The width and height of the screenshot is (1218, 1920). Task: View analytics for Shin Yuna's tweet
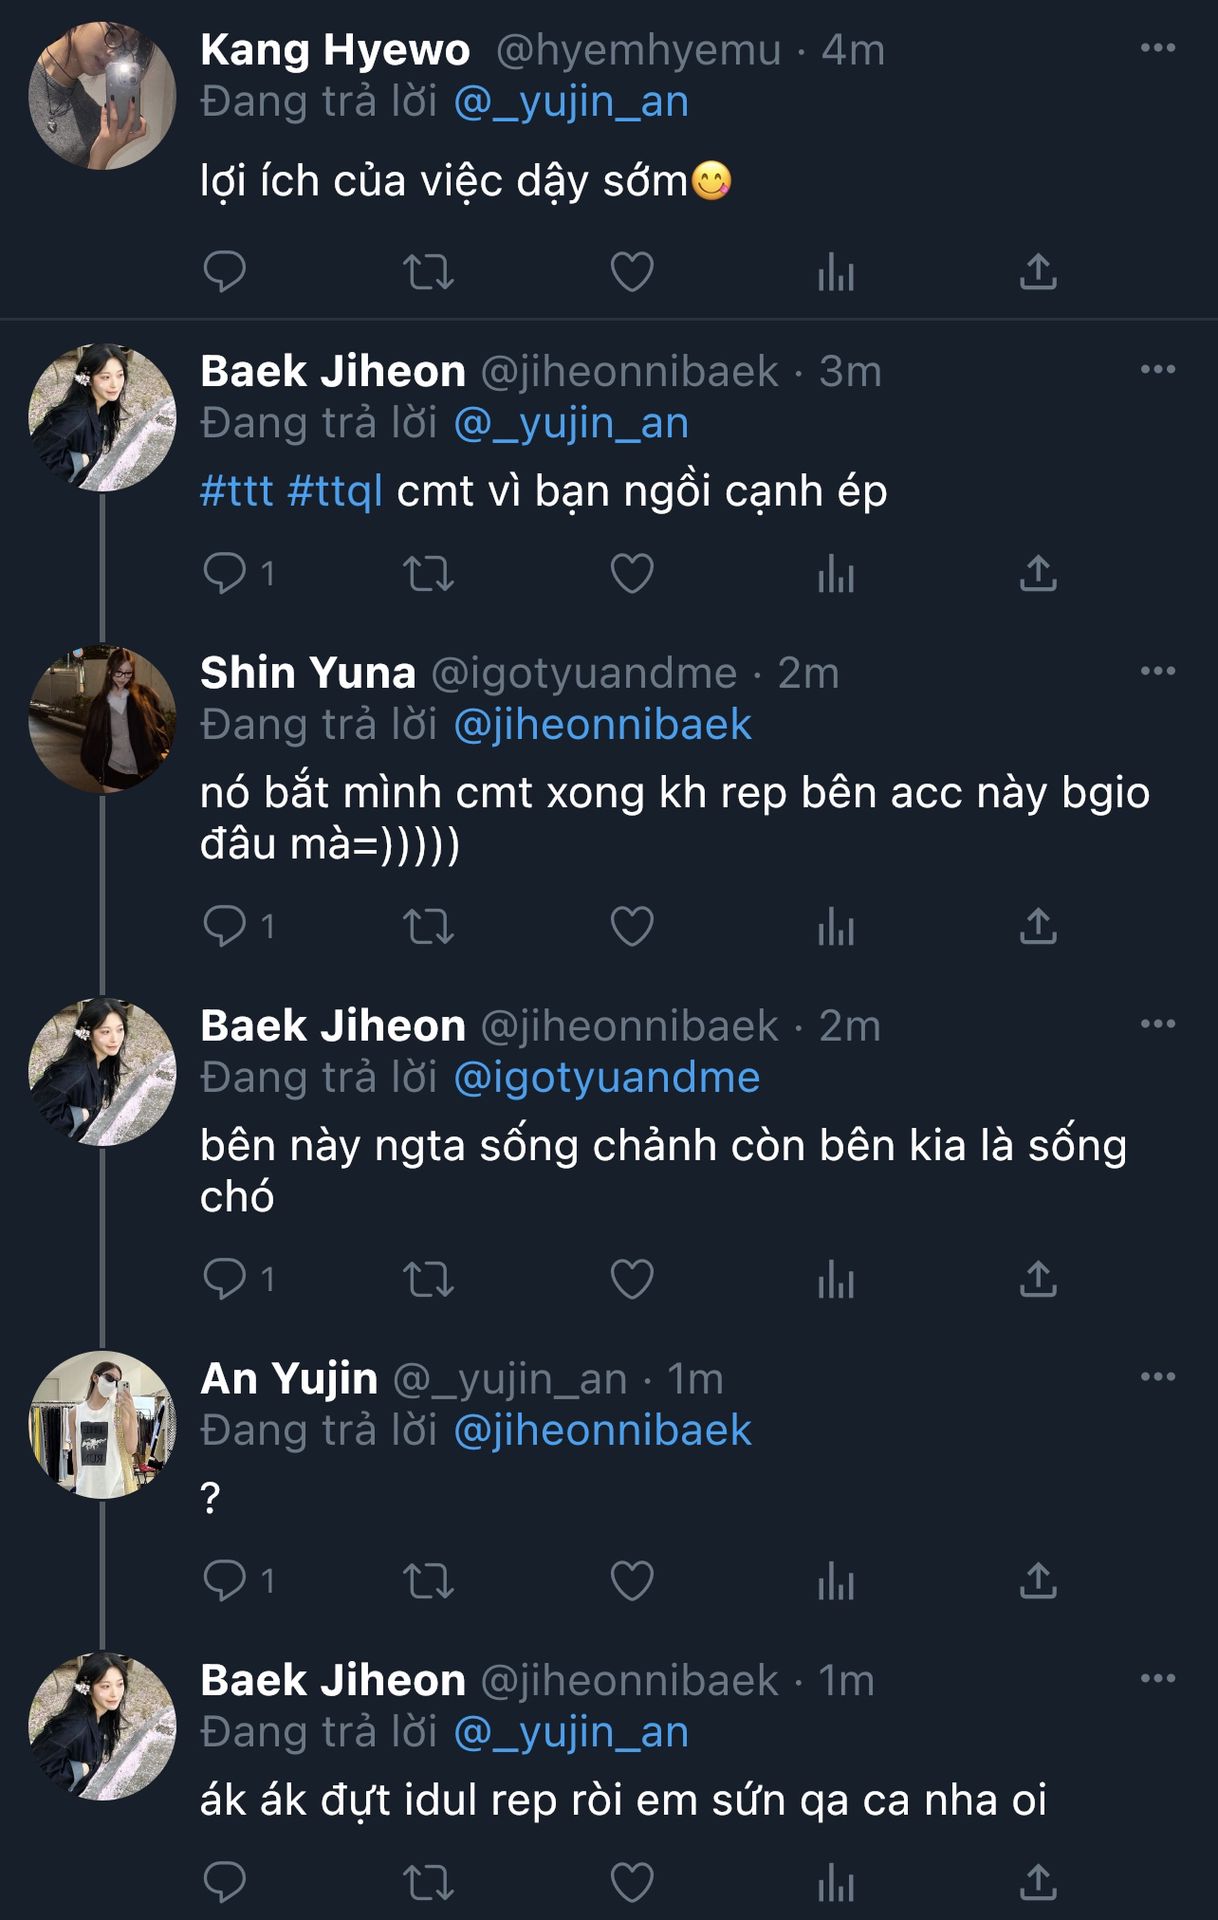(x=836, y=927)
